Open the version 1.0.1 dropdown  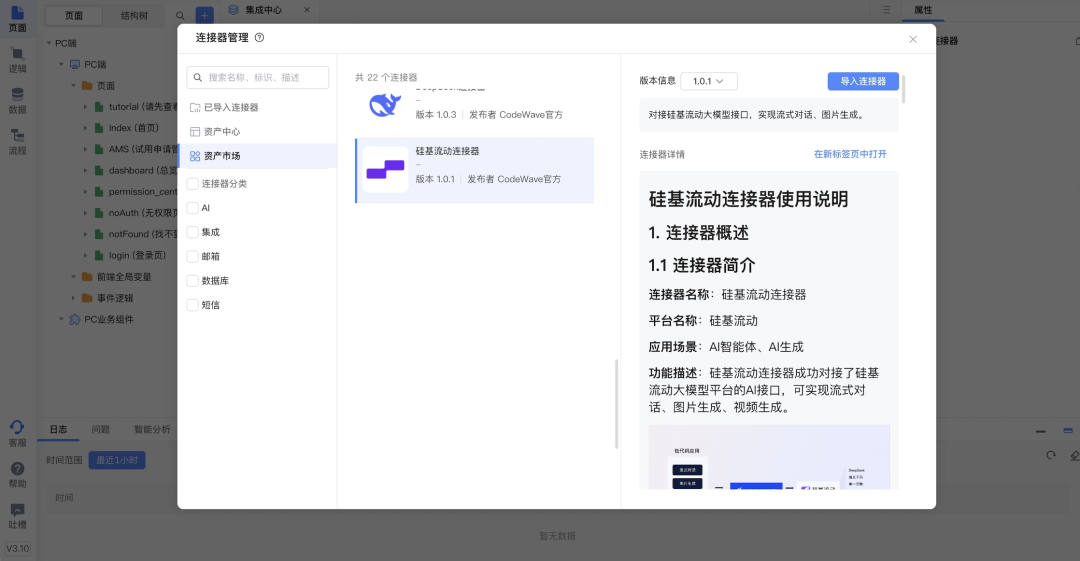click(709, 81)
